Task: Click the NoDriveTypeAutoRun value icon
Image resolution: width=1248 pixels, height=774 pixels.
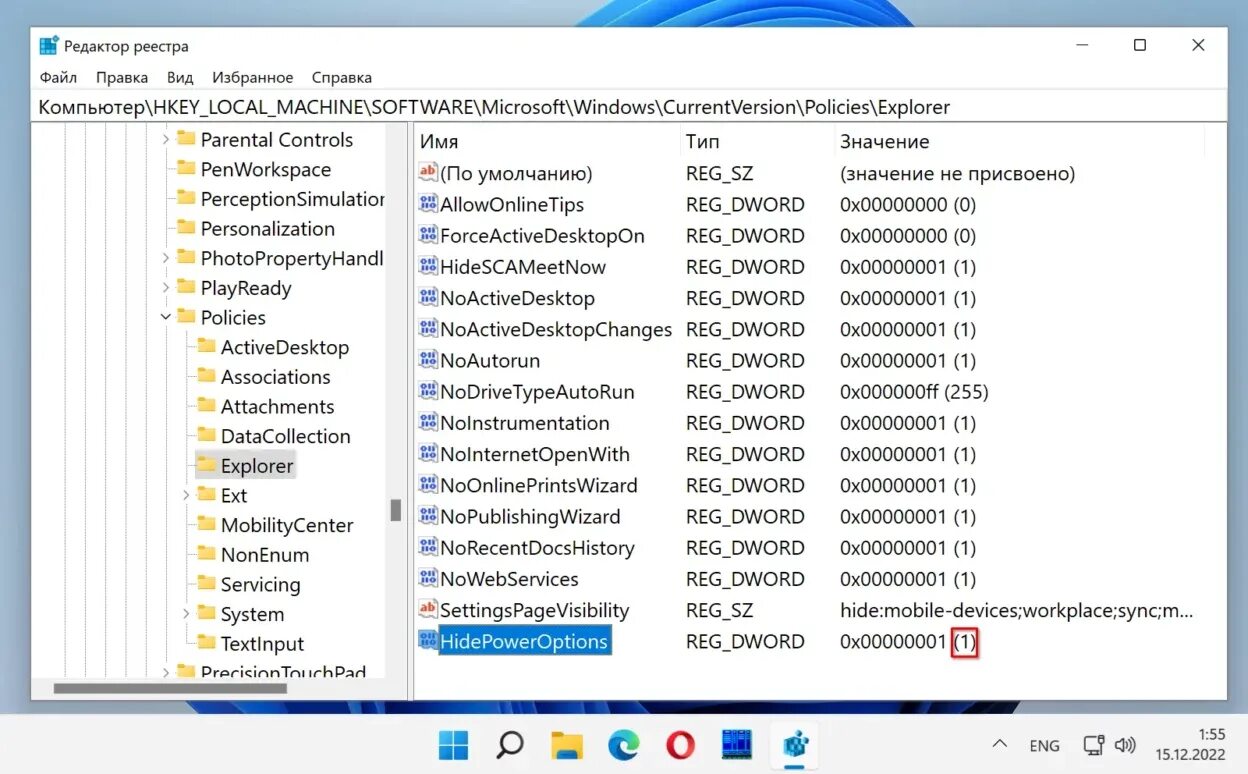Action: (x=428, y=392)
